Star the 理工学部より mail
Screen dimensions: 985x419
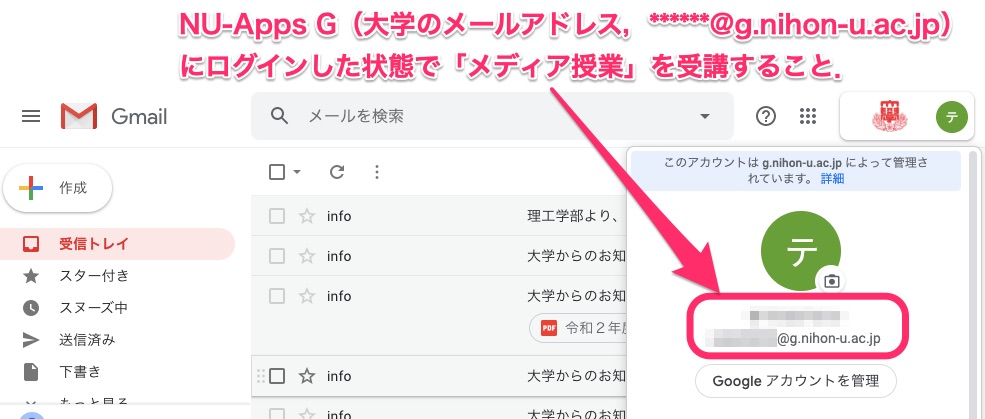[307, 216]
